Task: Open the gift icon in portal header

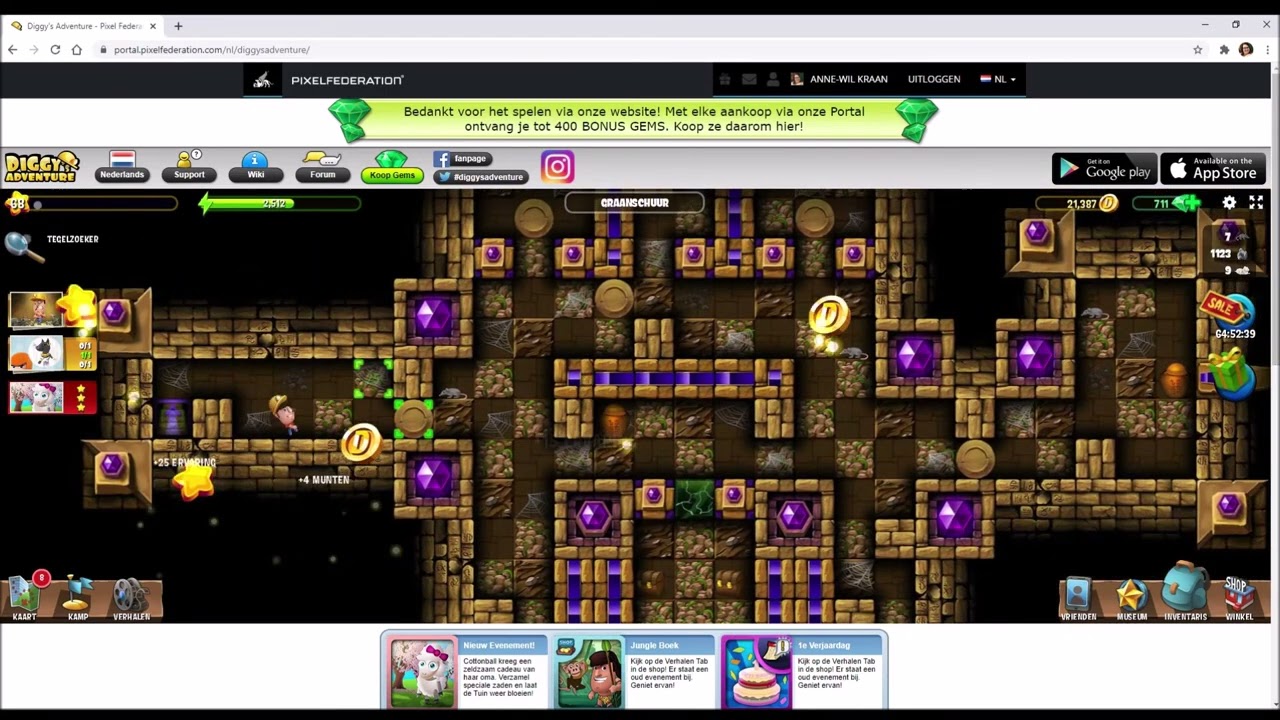Action: 725,79
